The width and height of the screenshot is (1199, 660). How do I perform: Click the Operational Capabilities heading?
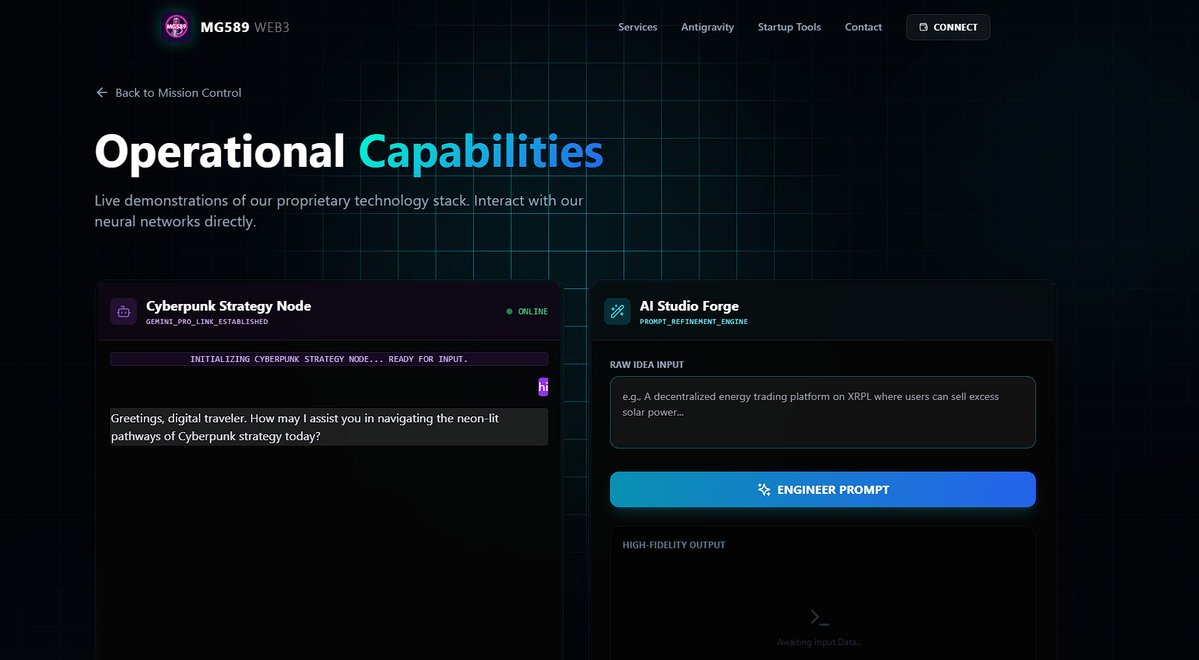coord(349,151)
